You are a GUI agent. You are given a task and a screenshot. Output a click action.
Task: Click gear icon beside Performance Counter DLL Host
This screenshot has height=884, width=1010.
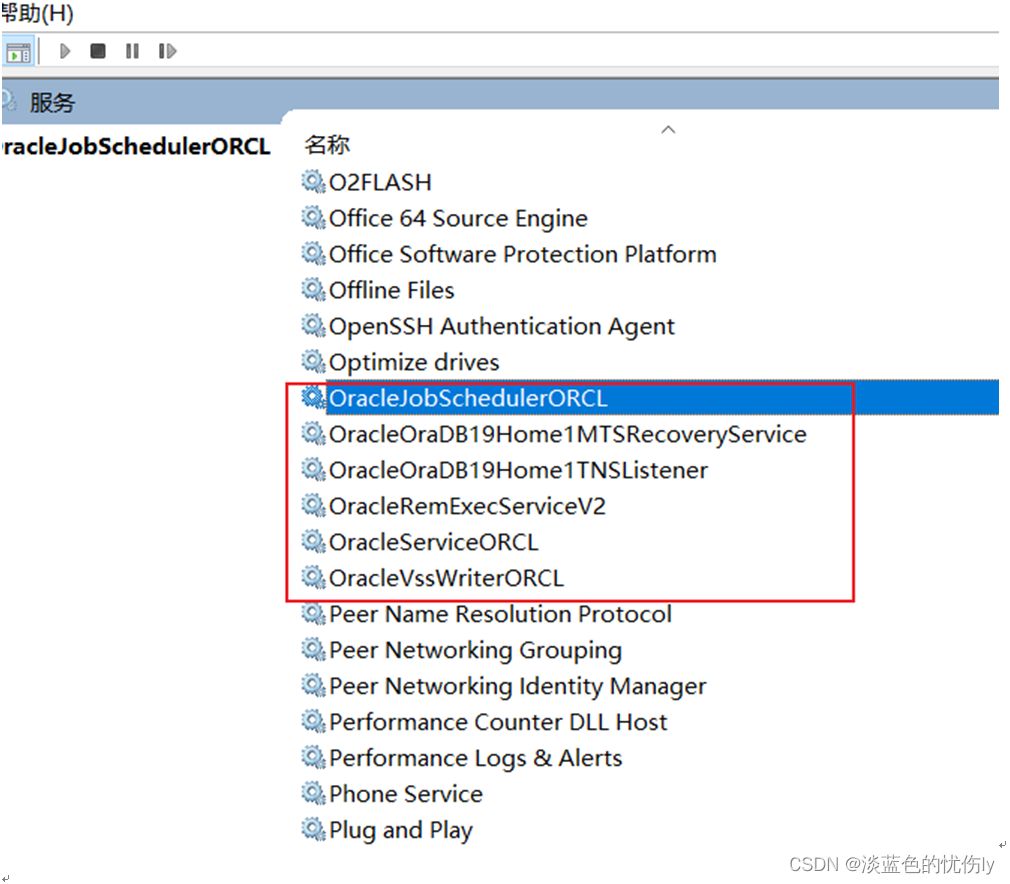click(x=314, y=722)
